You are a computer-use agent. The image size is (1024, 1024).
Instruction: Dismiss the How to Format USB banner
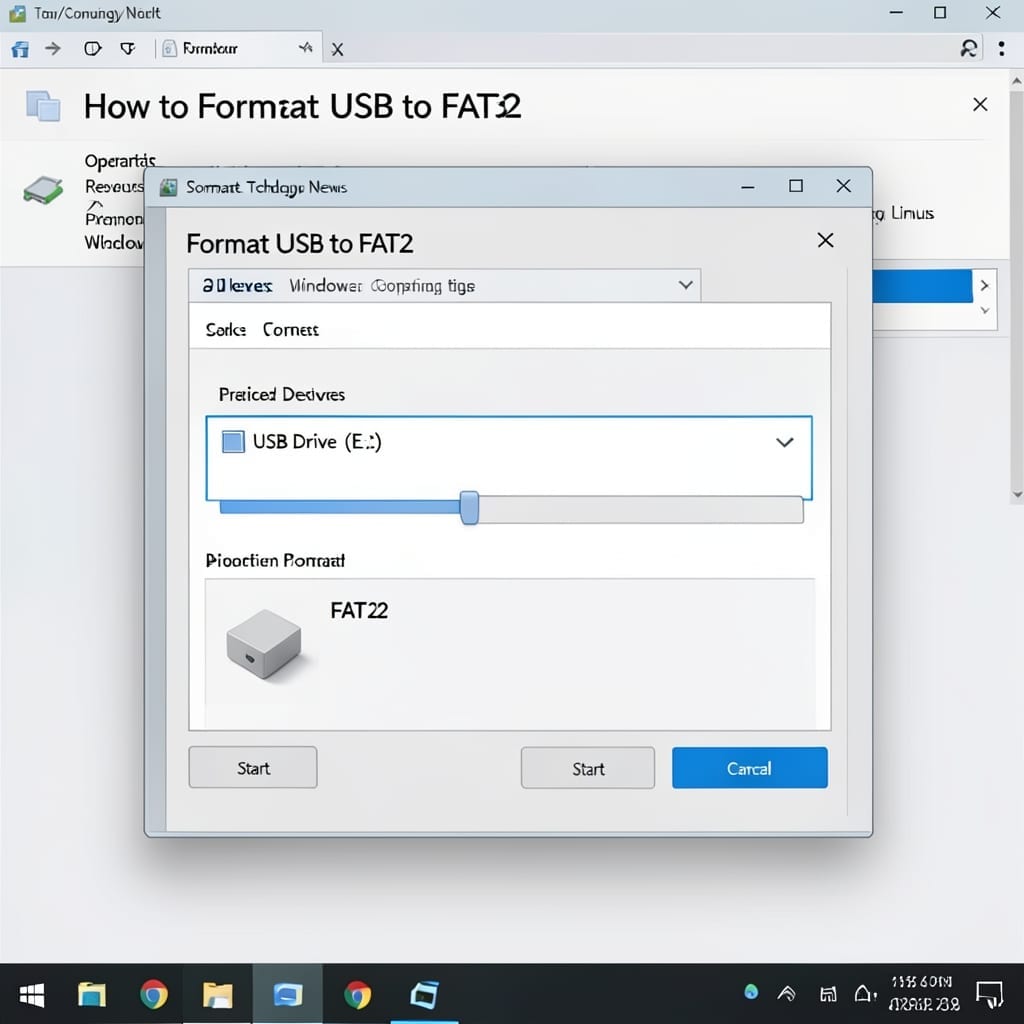pyautogui.click(x=980, y=104)
